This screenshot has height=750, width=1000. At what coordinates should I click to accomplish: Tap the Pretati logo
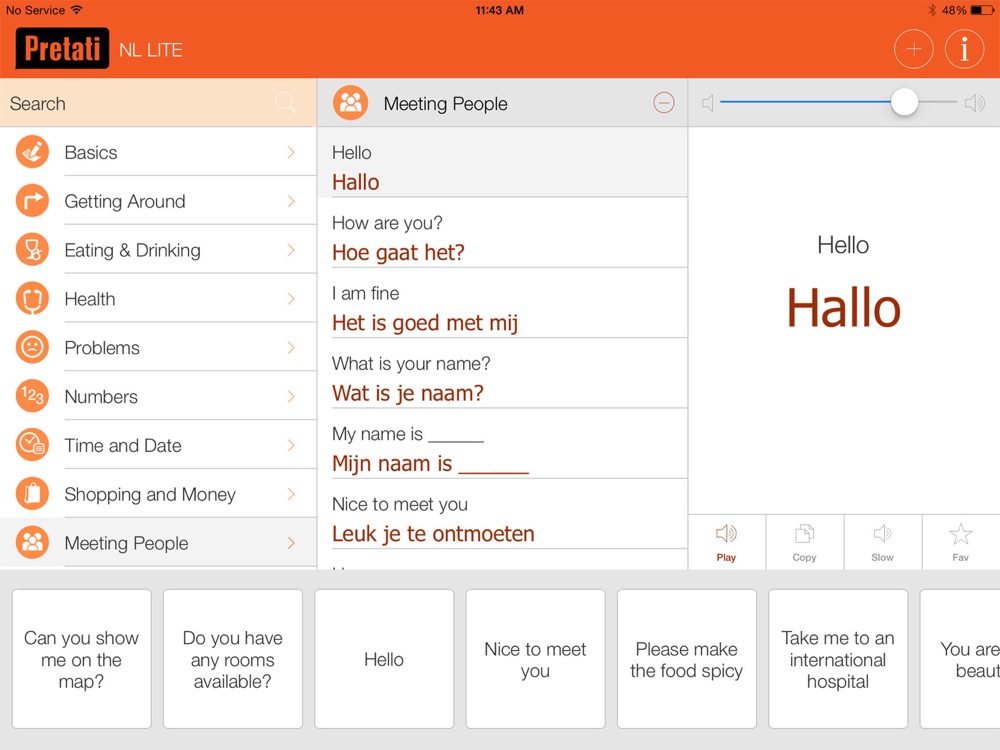(62, 48)
